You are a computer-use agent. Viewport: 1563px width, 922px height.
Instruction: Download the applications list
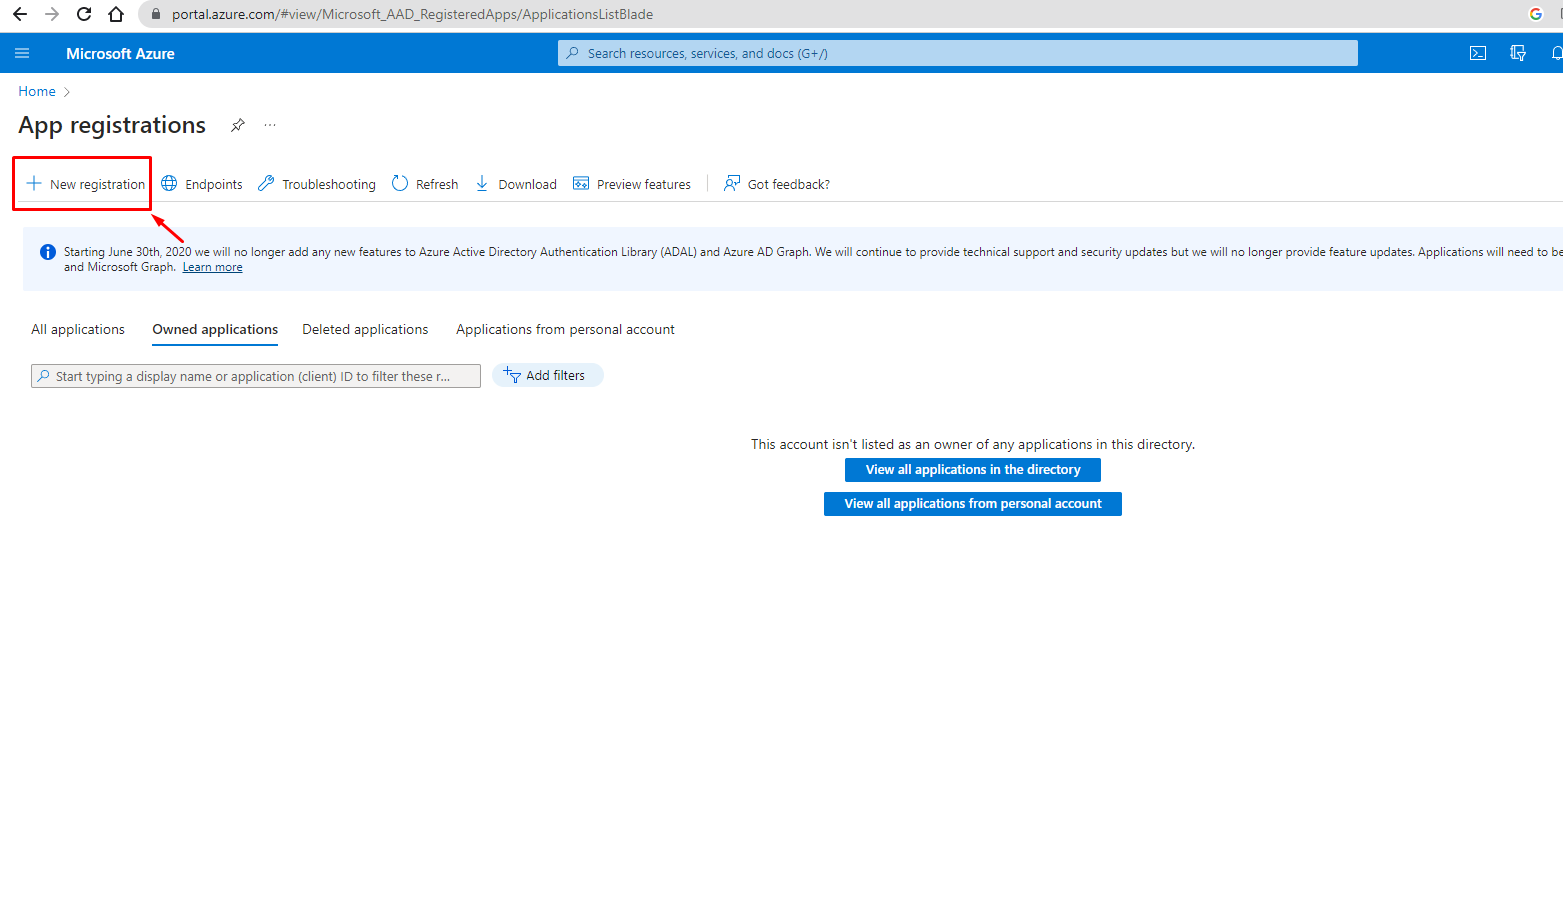point(516,184)
